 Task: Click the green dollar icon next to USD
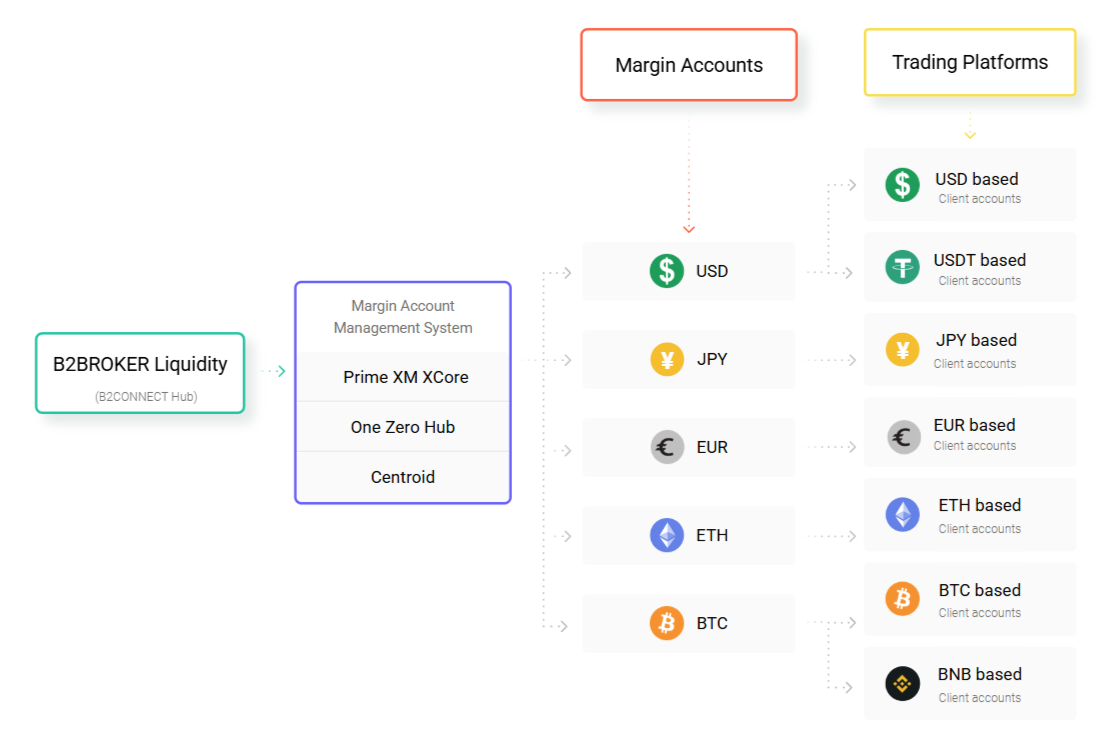tap(666, 271)
